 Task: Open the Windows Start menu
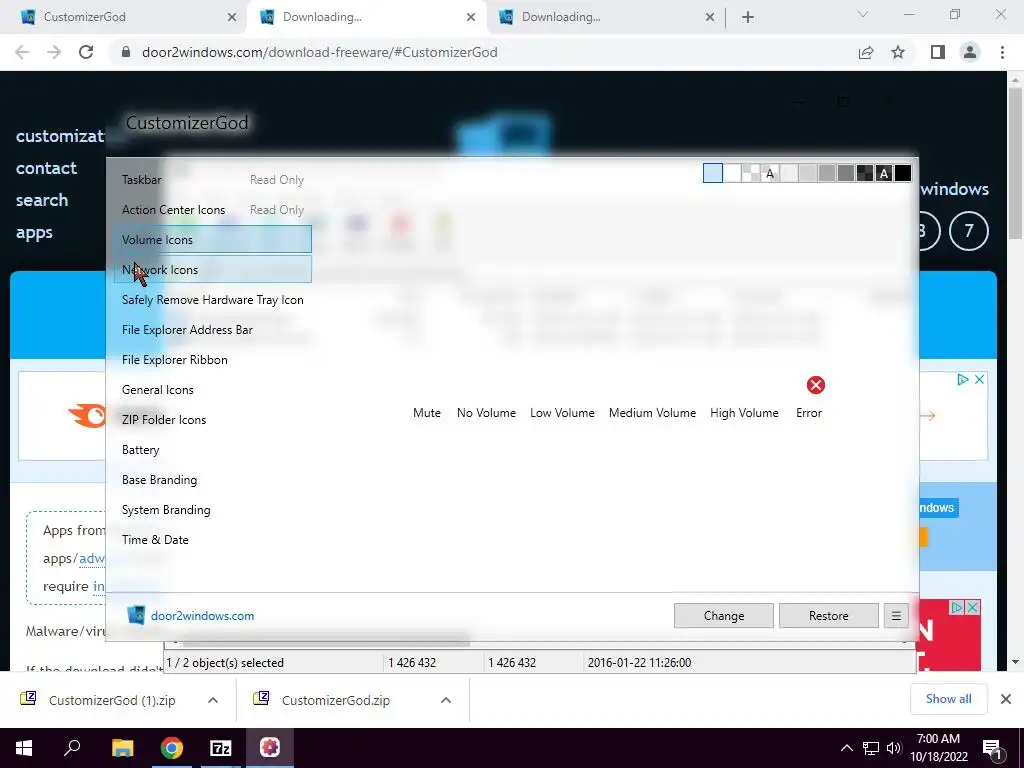coord(24,748)
